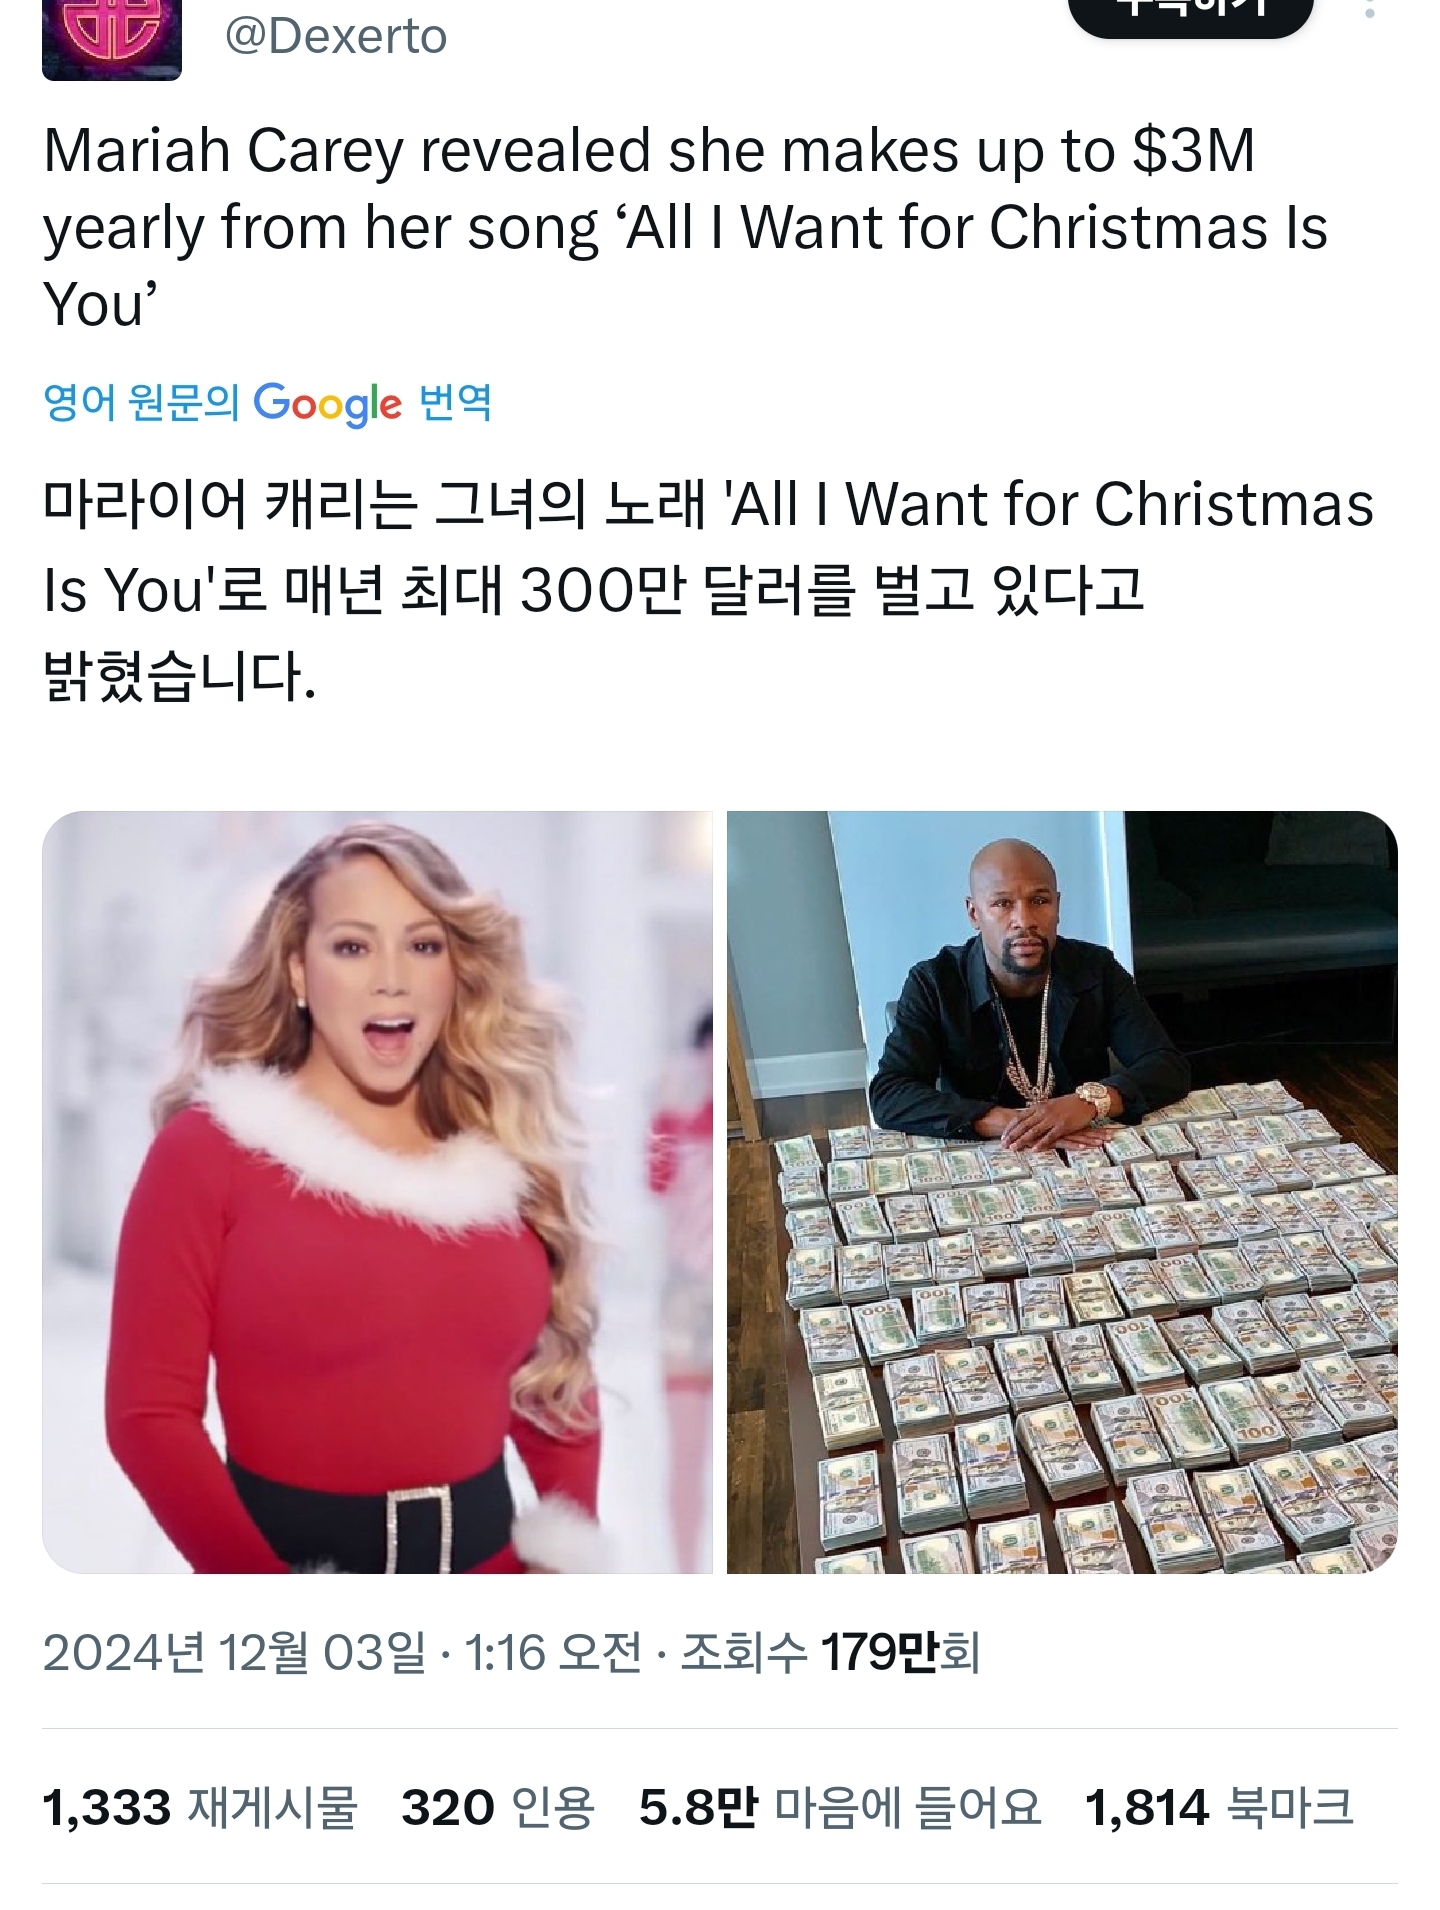
Task: Open the three-dot more options menu
Action: pyautogui.click(x=1370, y=10)
